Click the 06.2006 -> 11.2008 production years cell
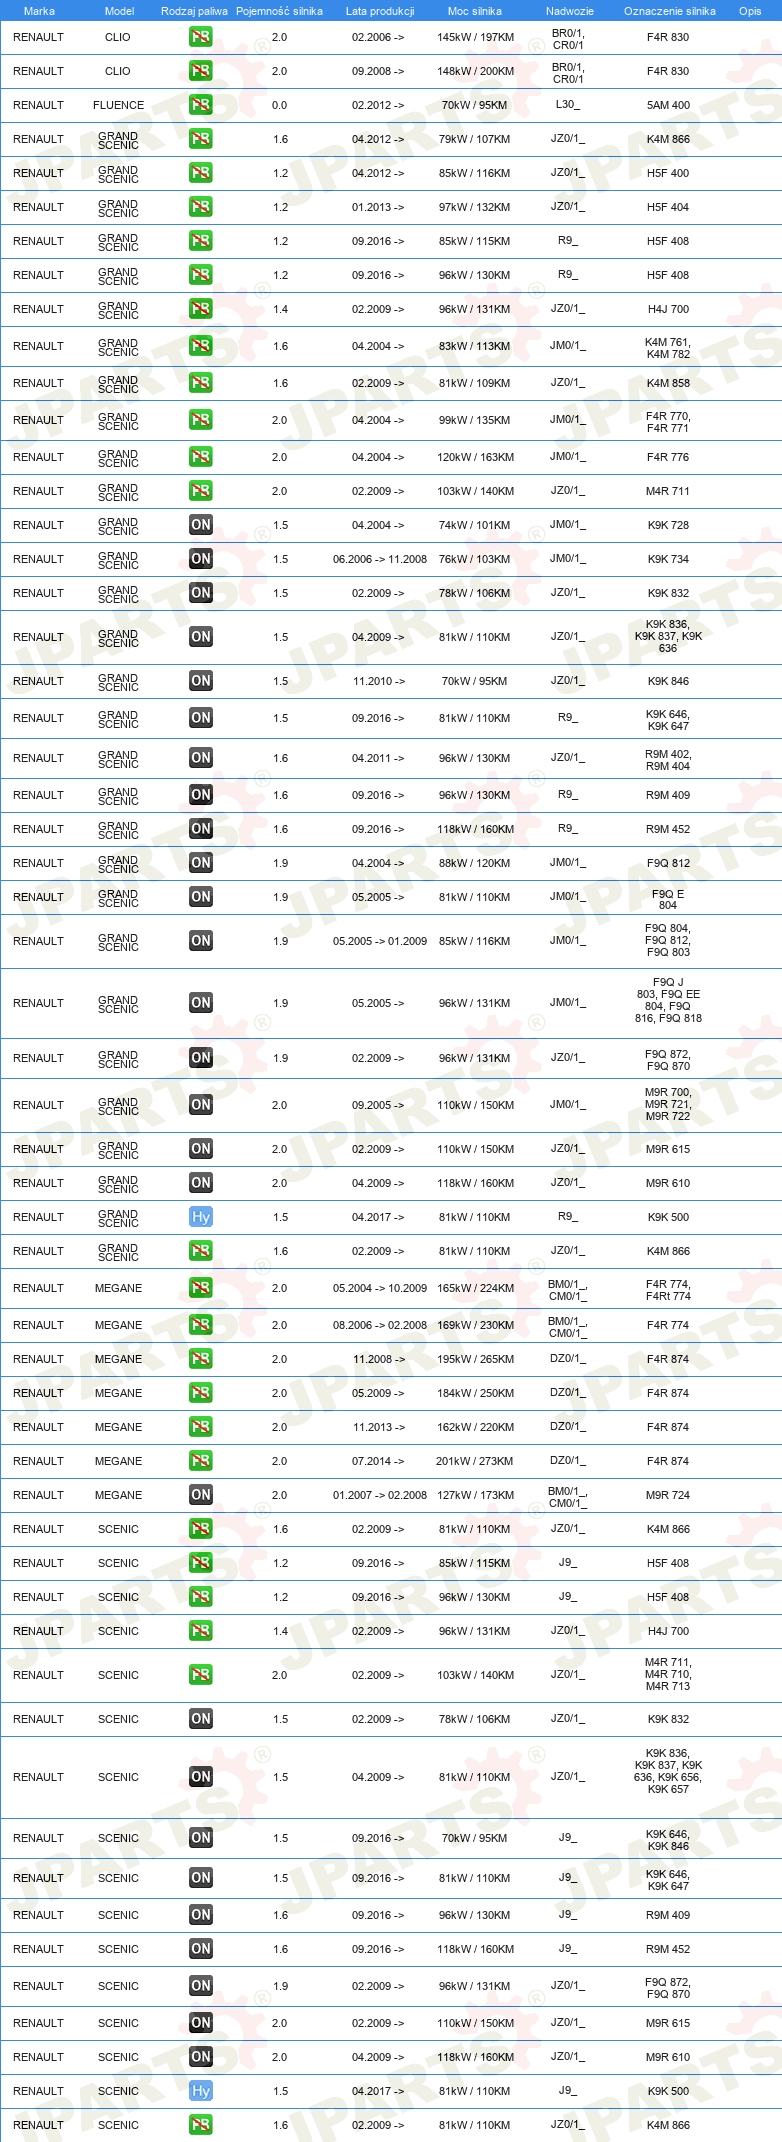Viewport: 782px width, 2142px height. pos(380,559)
